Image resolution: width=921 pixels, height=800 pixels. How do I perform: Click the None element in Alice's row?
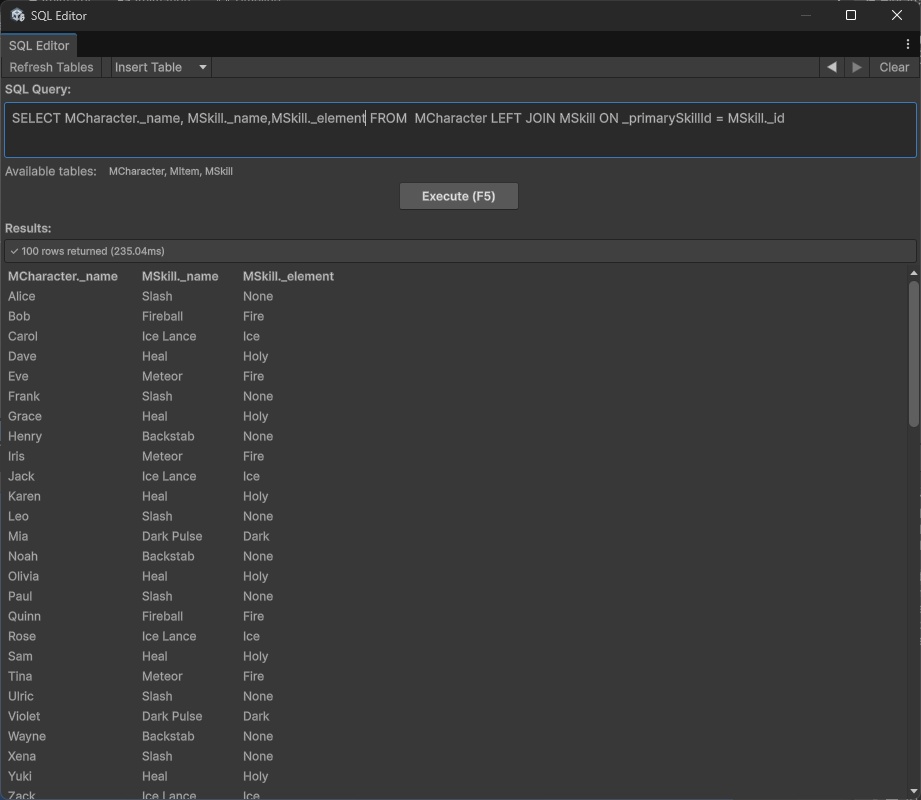pos(258,296)
